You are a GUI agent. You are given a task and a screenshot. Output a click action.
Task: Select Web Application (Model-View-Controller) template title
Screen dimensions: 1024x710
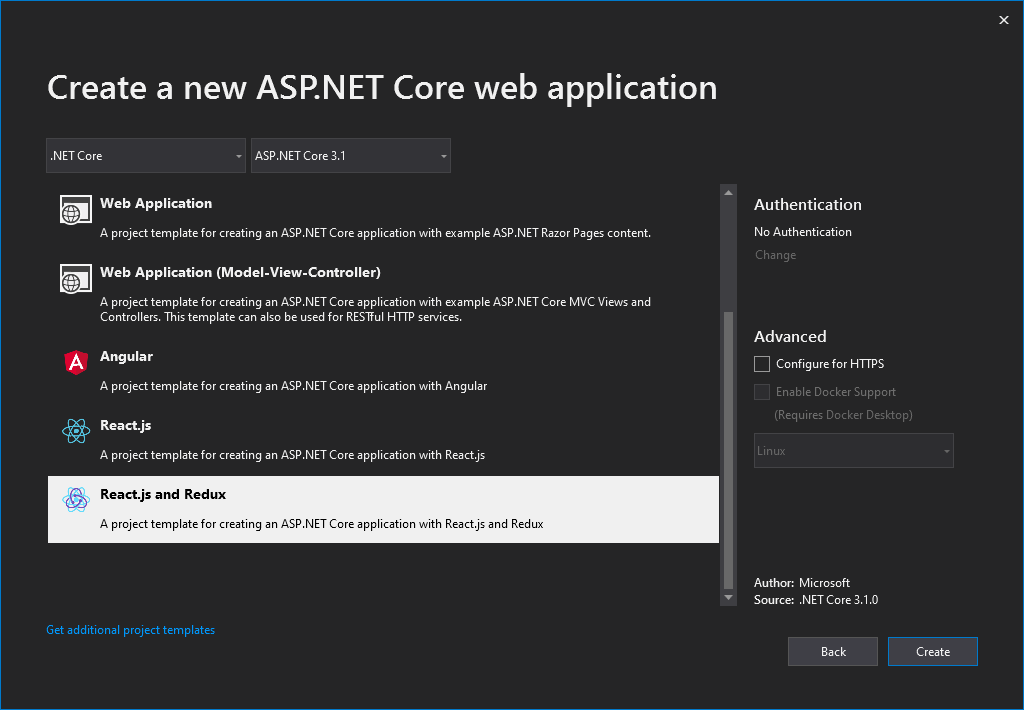pos(240,272)
